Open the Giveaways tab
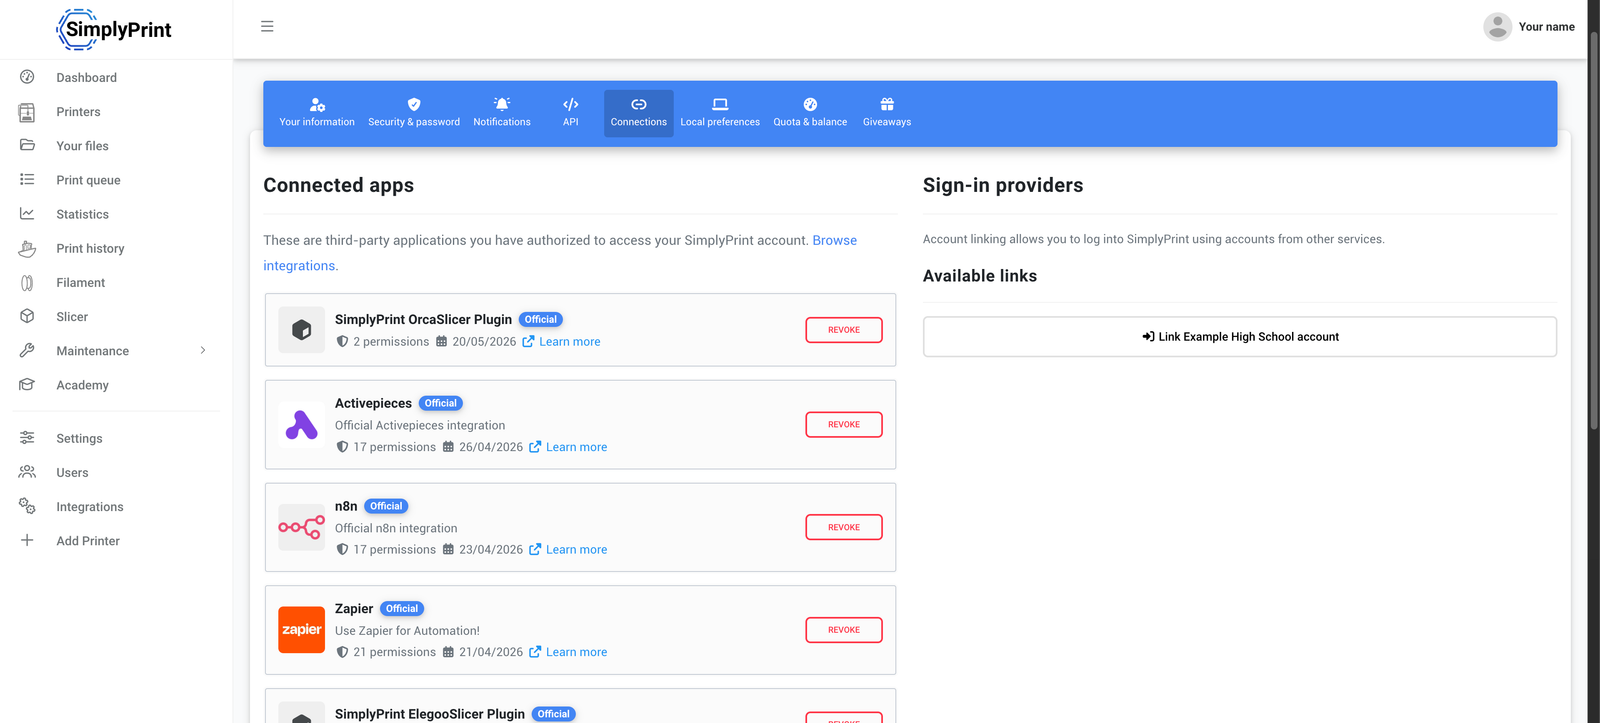This screenshot has height=723, width=1600. click(x=887, y=113)
